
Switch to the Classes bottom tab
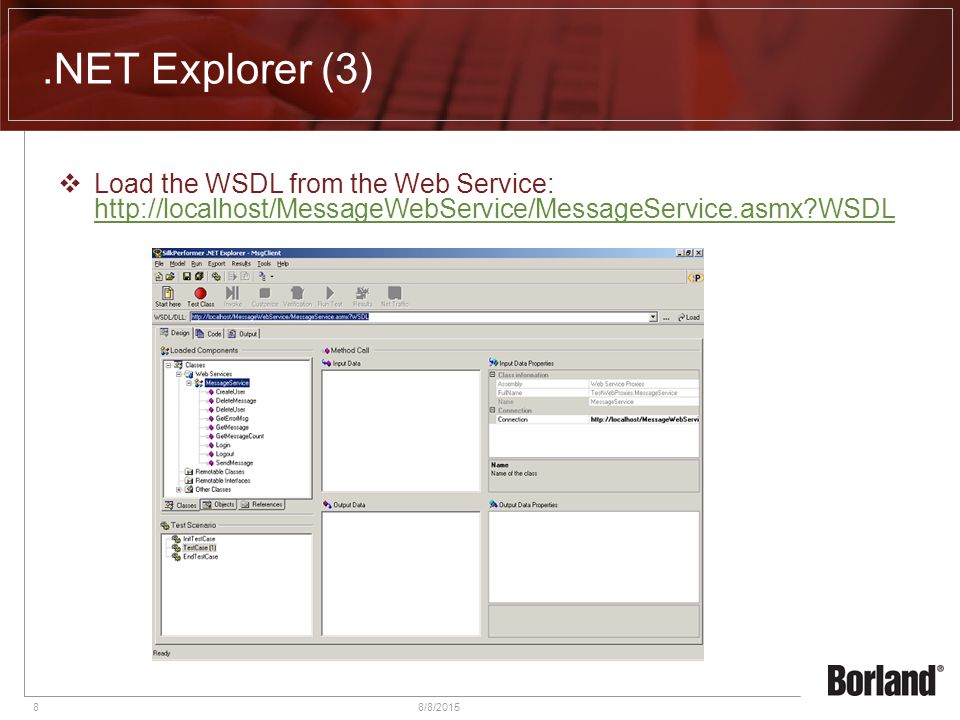click(180, 505)
